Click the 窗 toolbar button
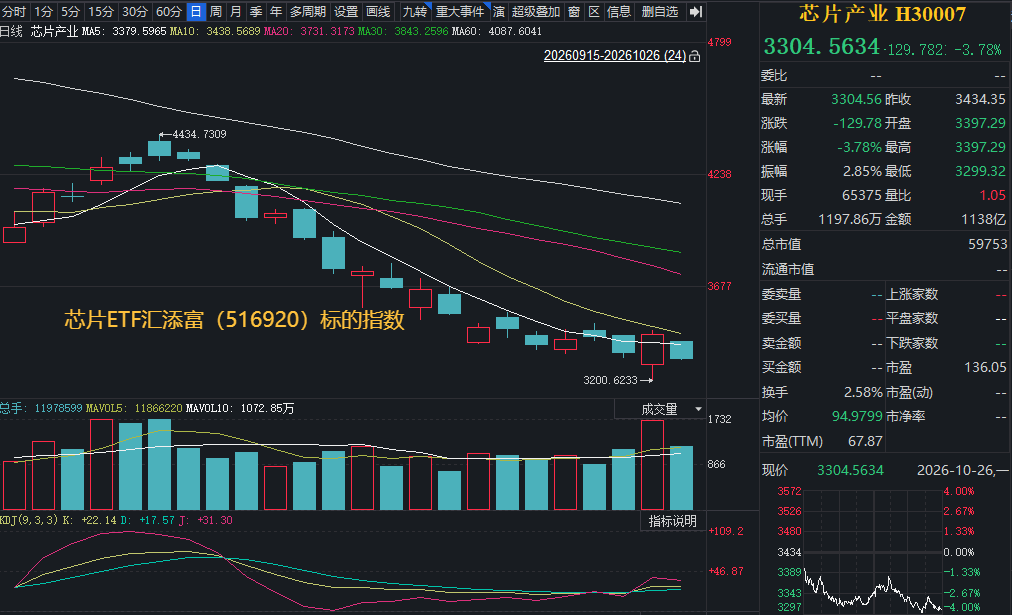Viewport: 1012px width, 615px height. click(x=574, y=12)
